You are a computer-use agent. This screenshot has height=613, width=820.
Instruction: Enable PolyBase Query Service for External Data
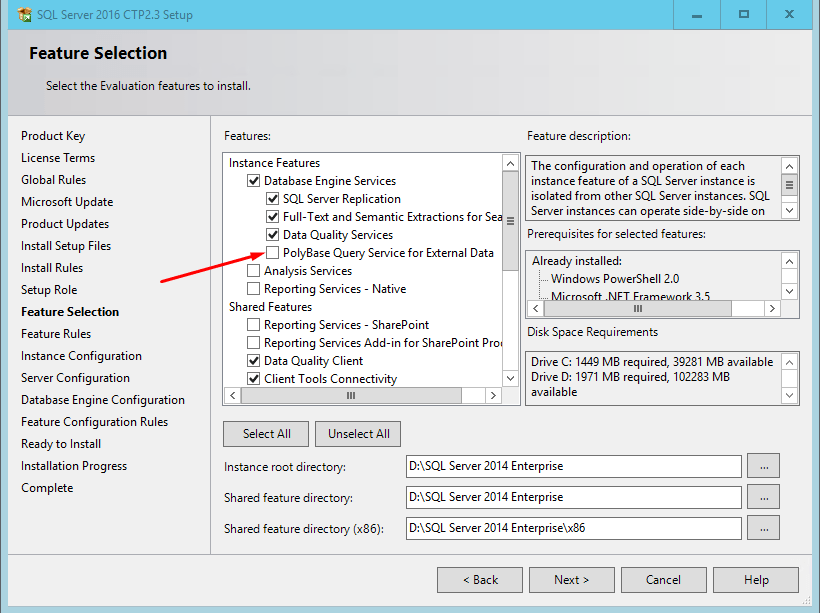[272, 253]
